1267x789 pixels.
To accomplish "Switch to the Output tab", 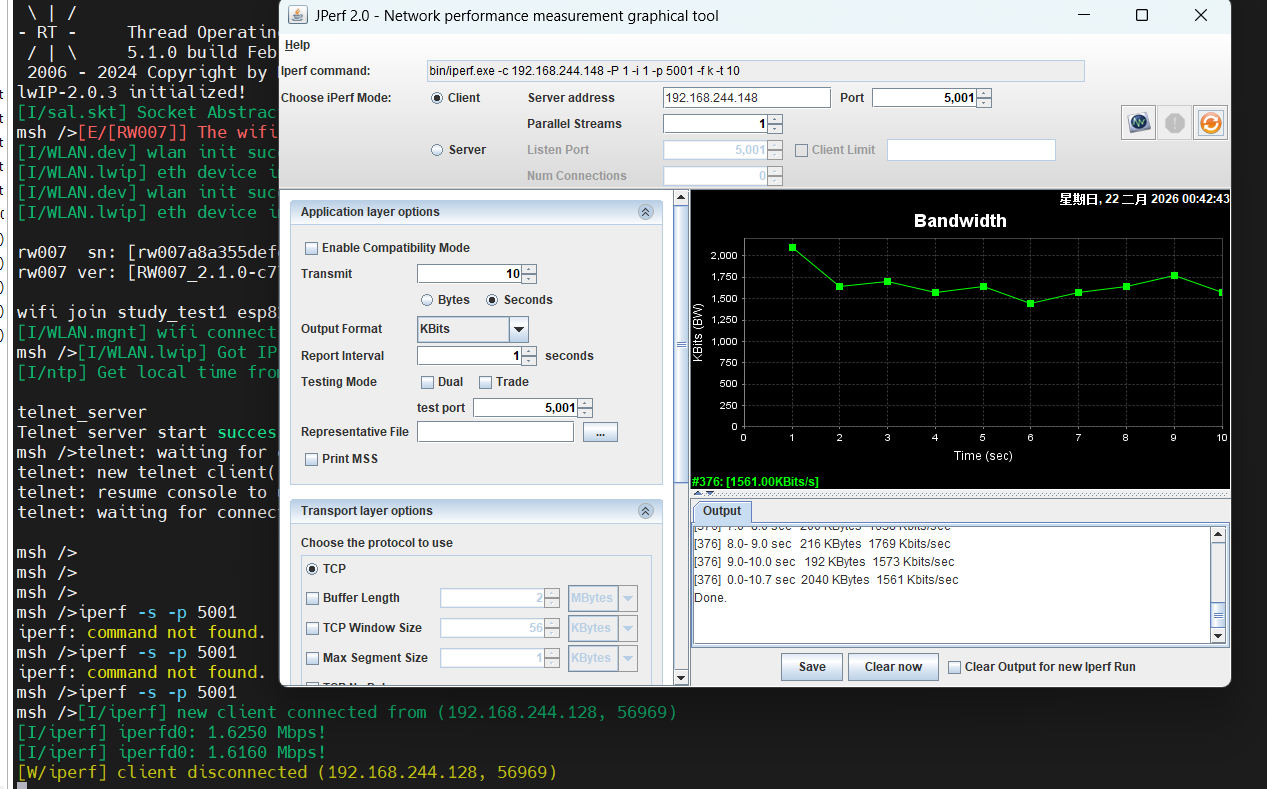I will pyautogui.click(x=722, y=511).
